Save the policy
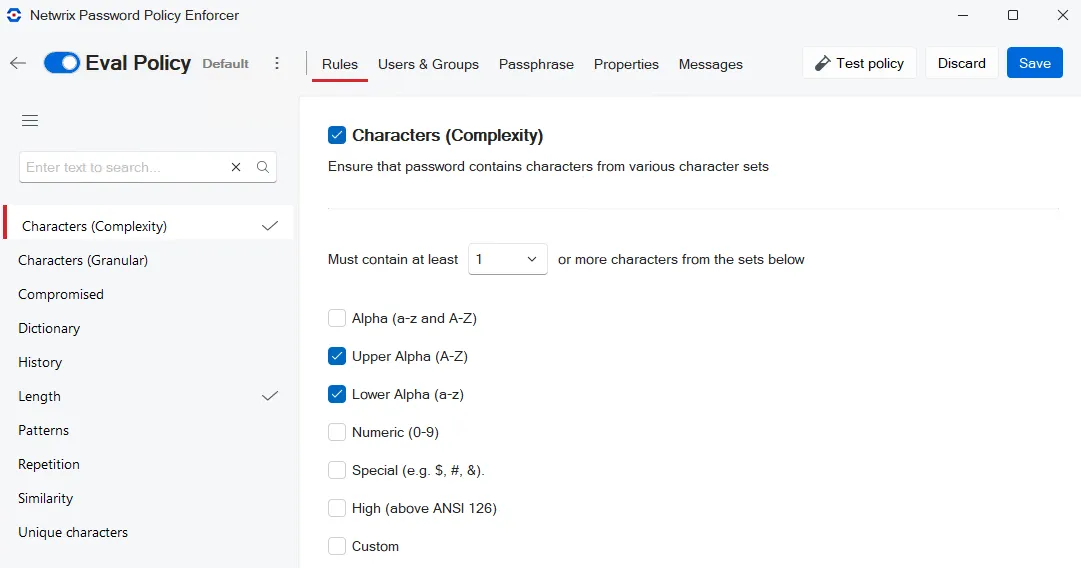 pos(1035,63)
